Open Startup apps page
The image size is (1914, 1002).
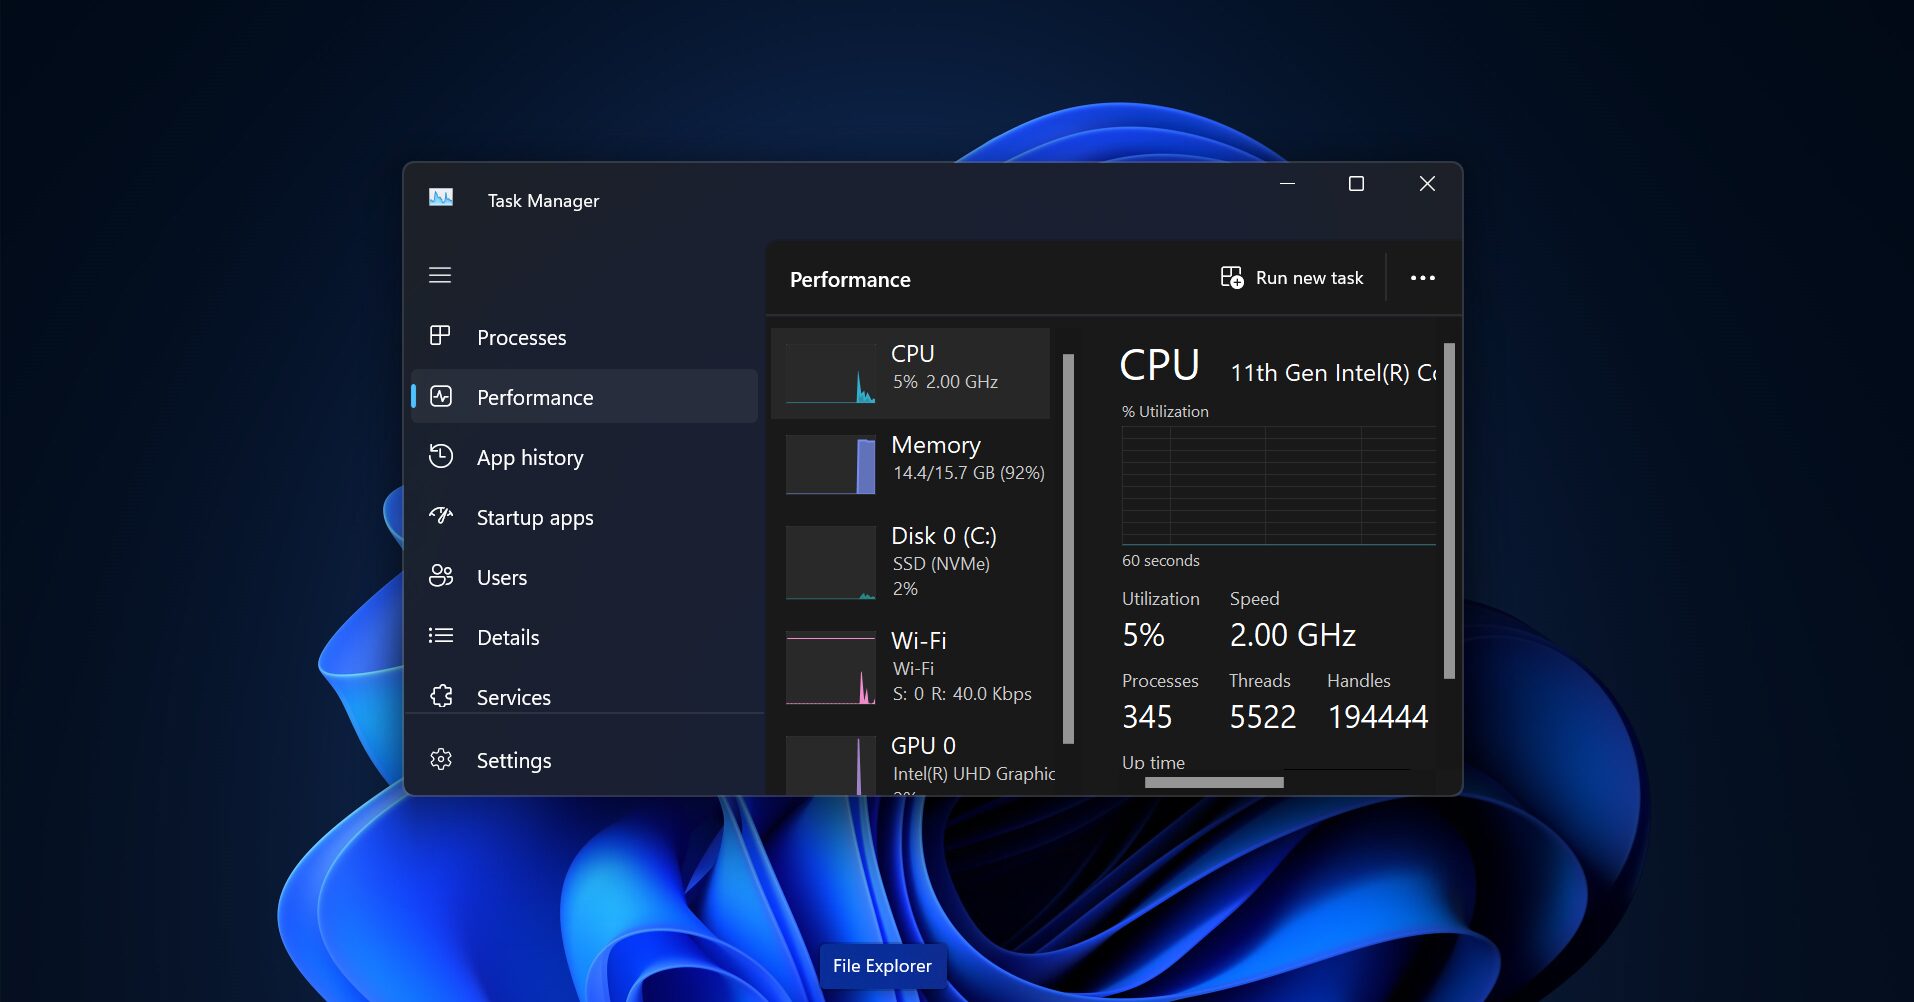(x=535, y=518)
